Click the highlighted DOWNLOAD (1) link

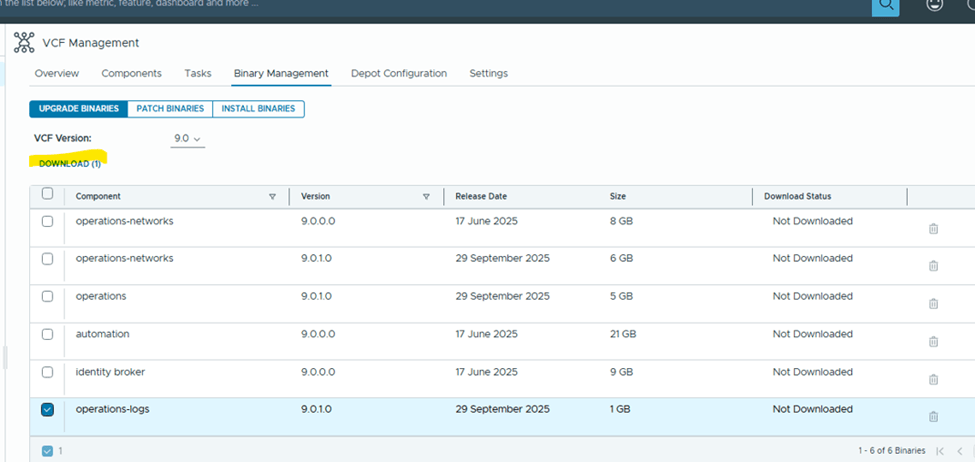coord(70,163)
